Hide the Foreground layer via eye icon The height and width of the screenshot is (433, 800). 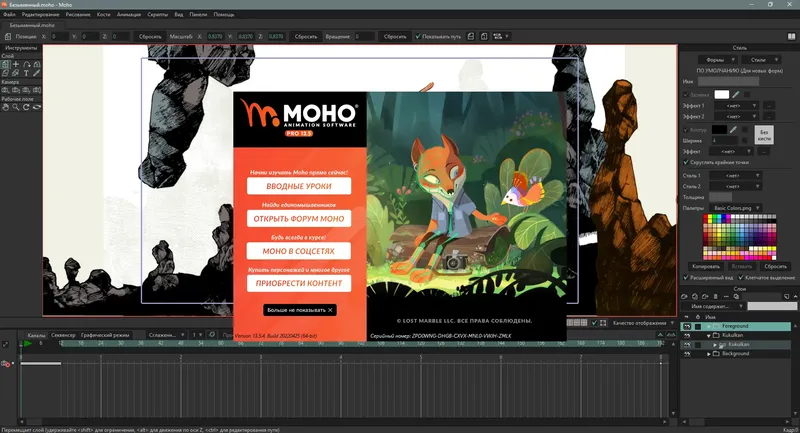[x=687, y=326]
